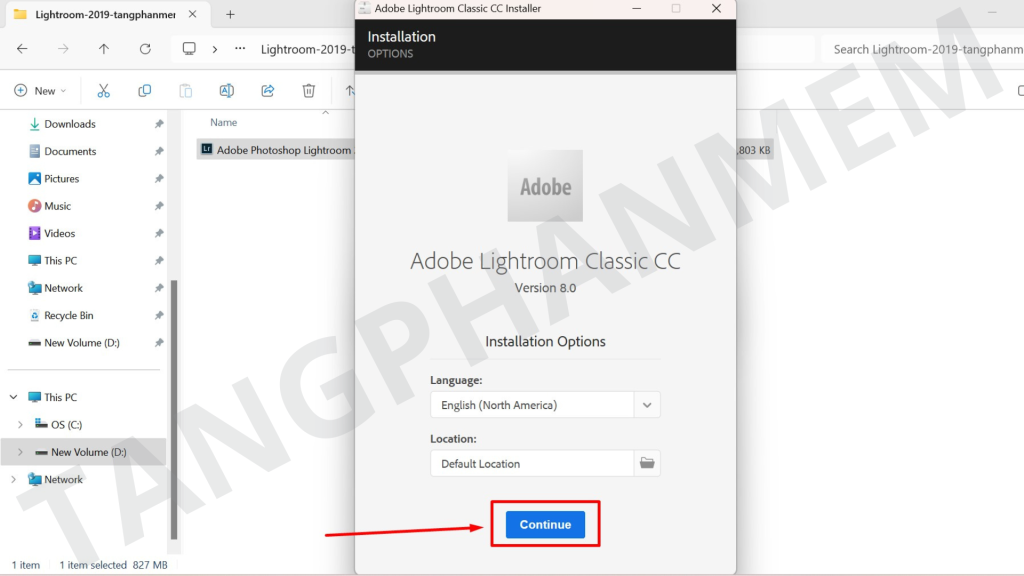Go up one folder level

[104, 49]
